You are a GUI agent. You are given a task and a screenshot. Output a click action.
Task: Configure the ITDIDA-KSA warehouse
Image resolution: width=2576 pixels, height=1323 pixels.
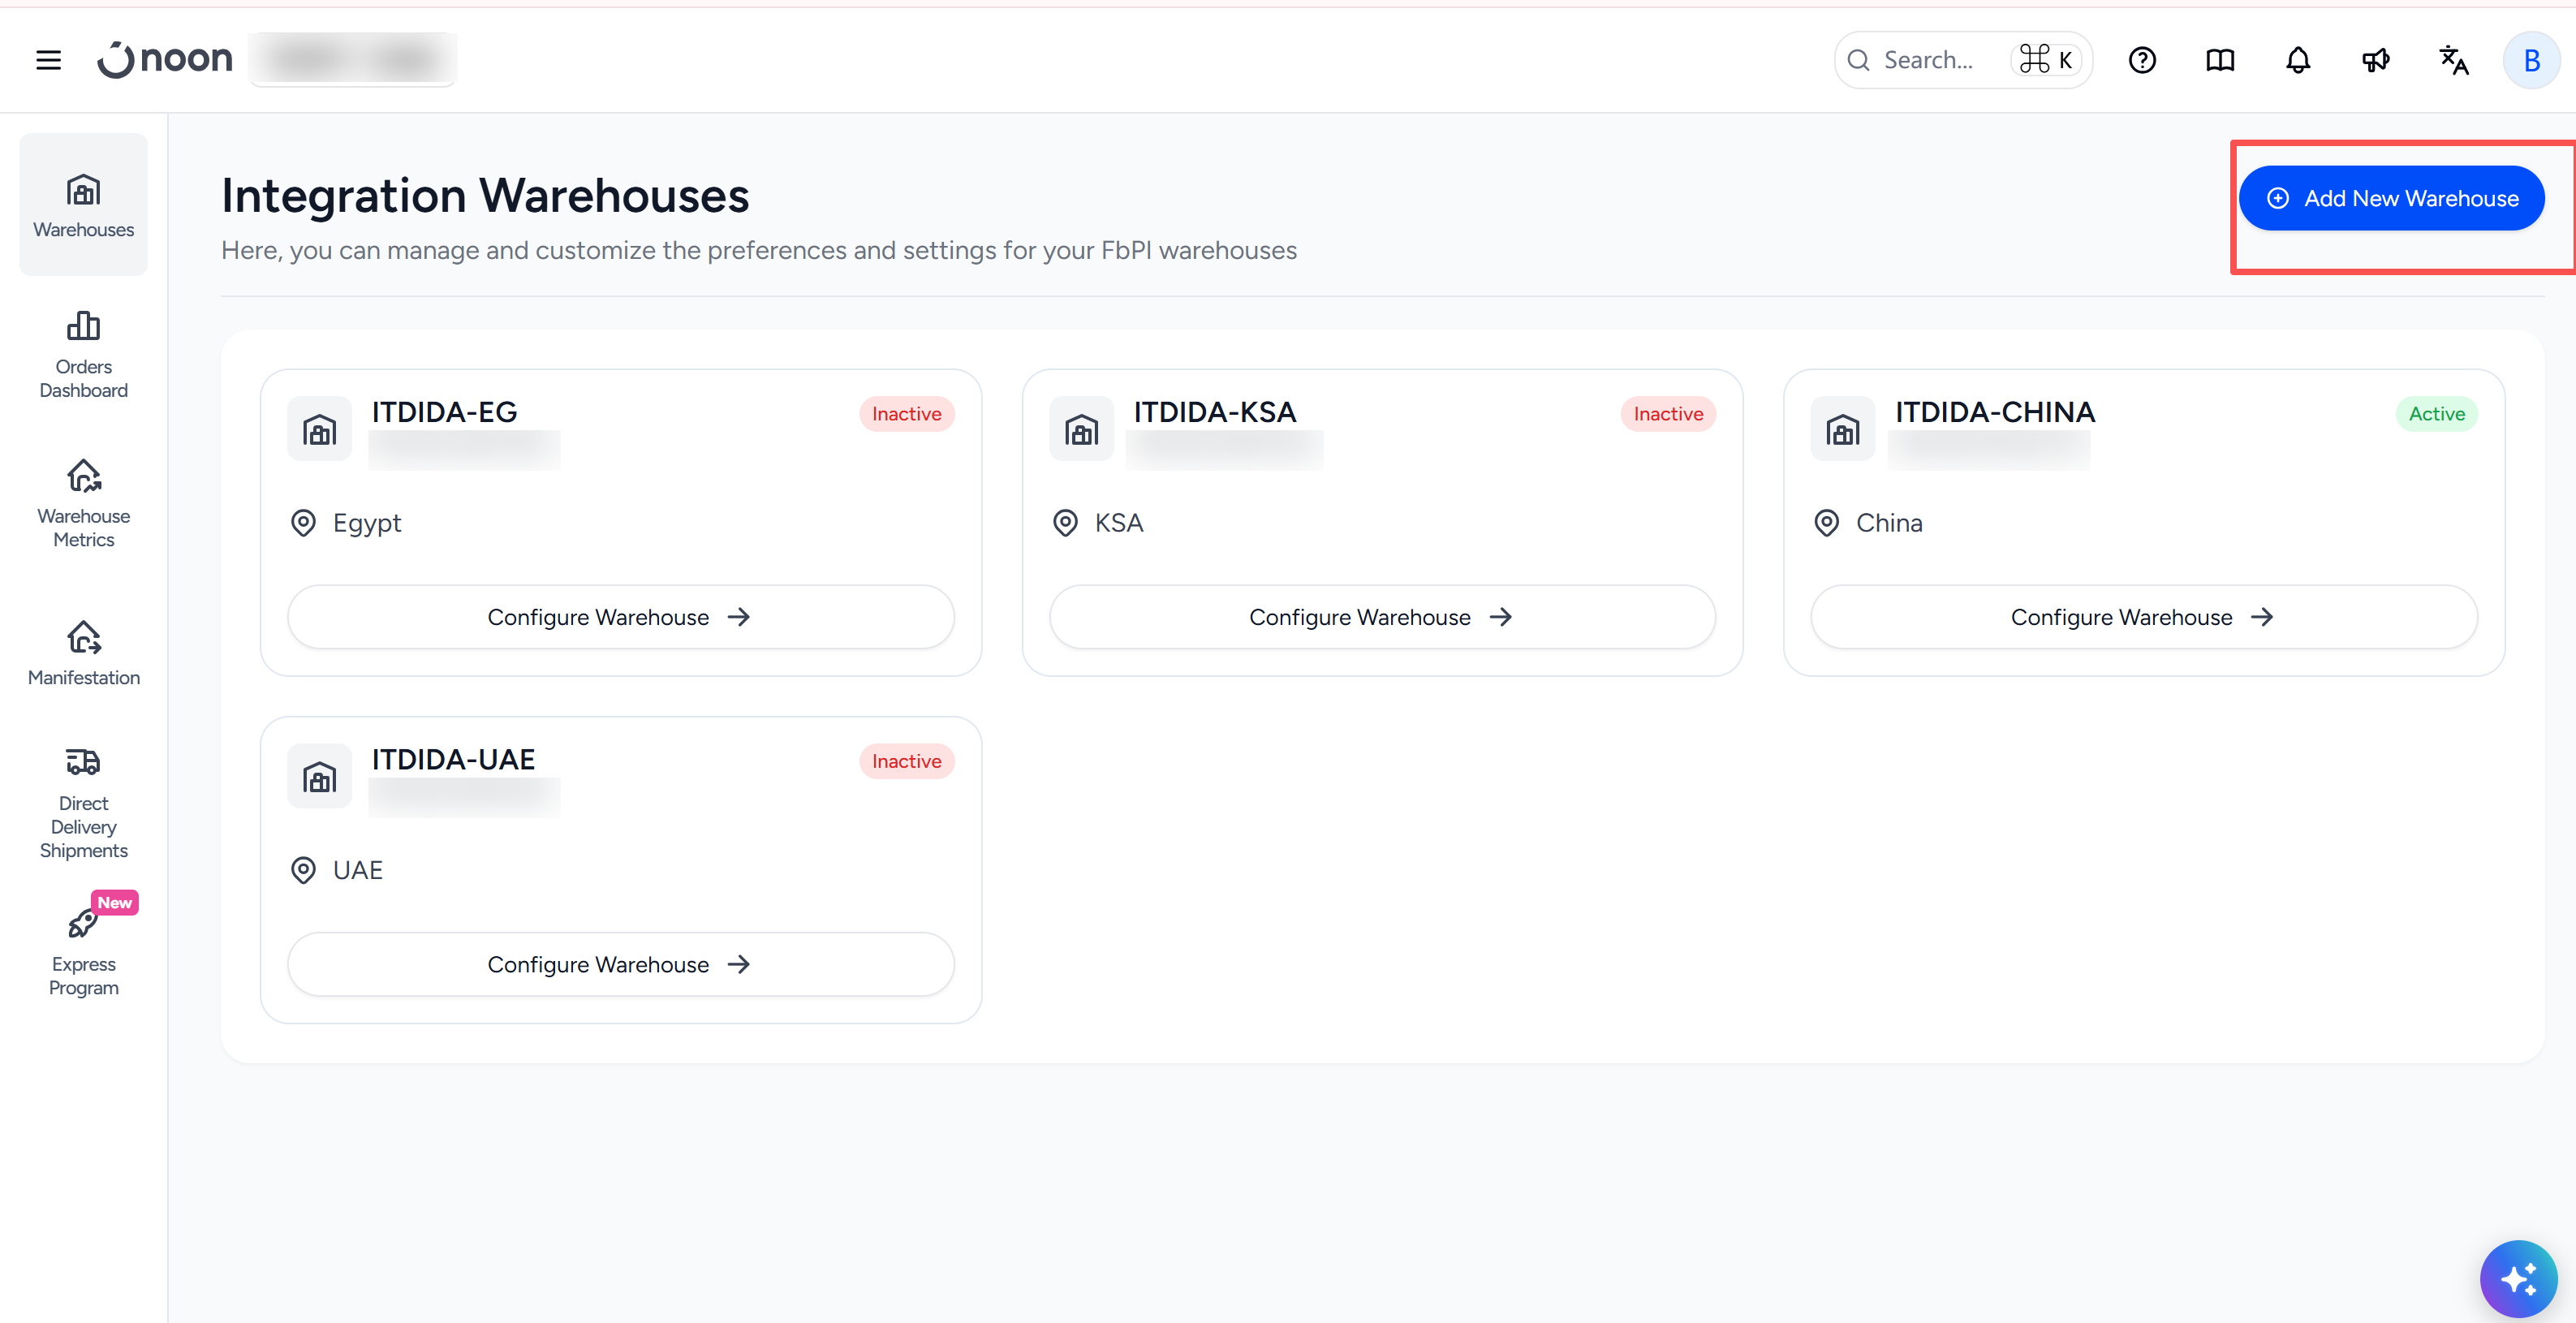click(x=1382, y=617)
